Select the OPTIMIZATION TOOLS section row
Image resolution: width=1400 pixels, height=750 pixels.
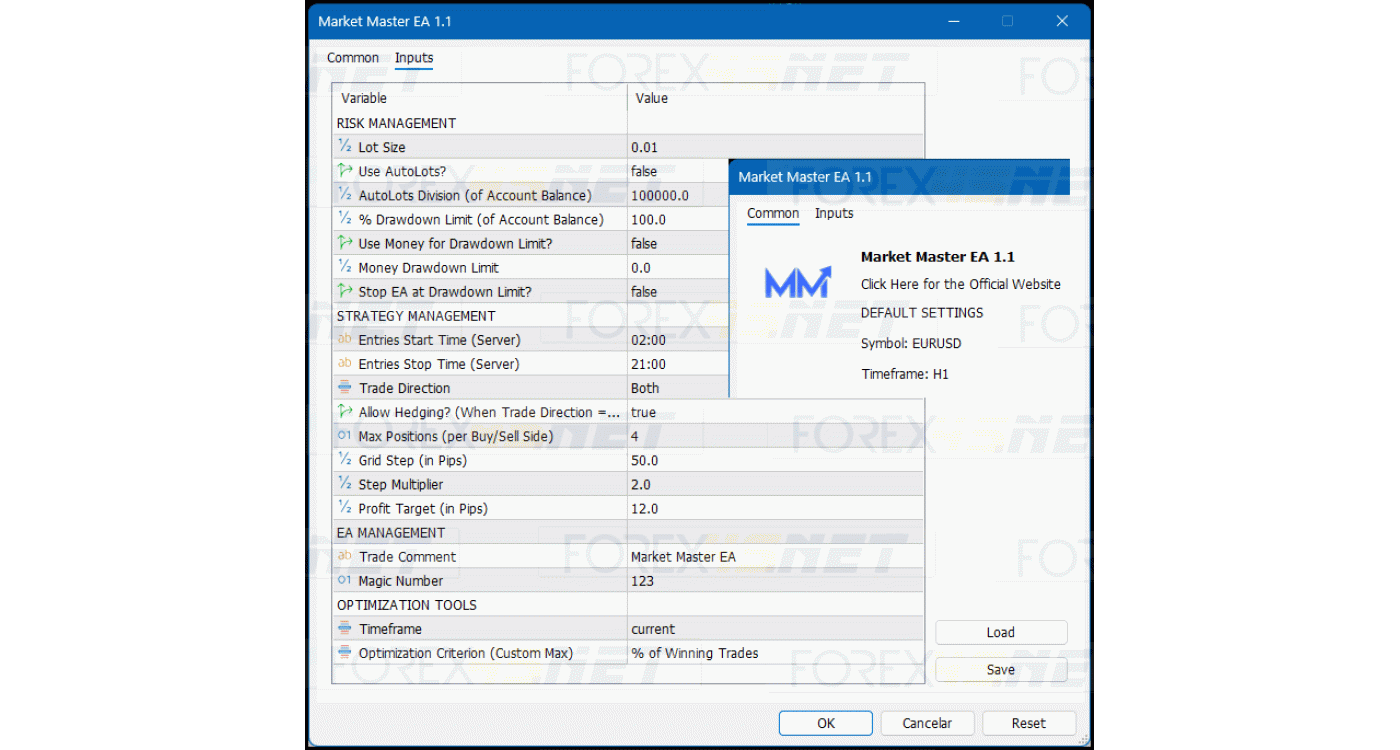coord(628,604)
